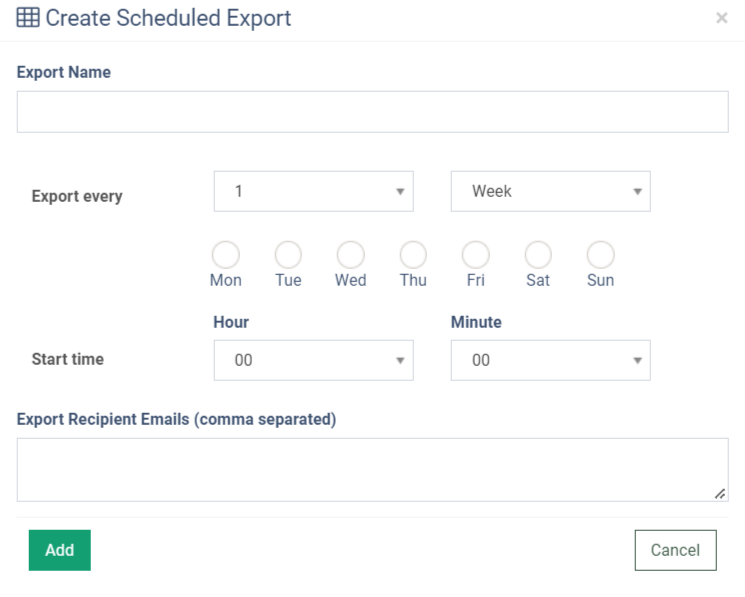Open the export interval number dropdown
The image size is (745, 597).
coord(313,191)
